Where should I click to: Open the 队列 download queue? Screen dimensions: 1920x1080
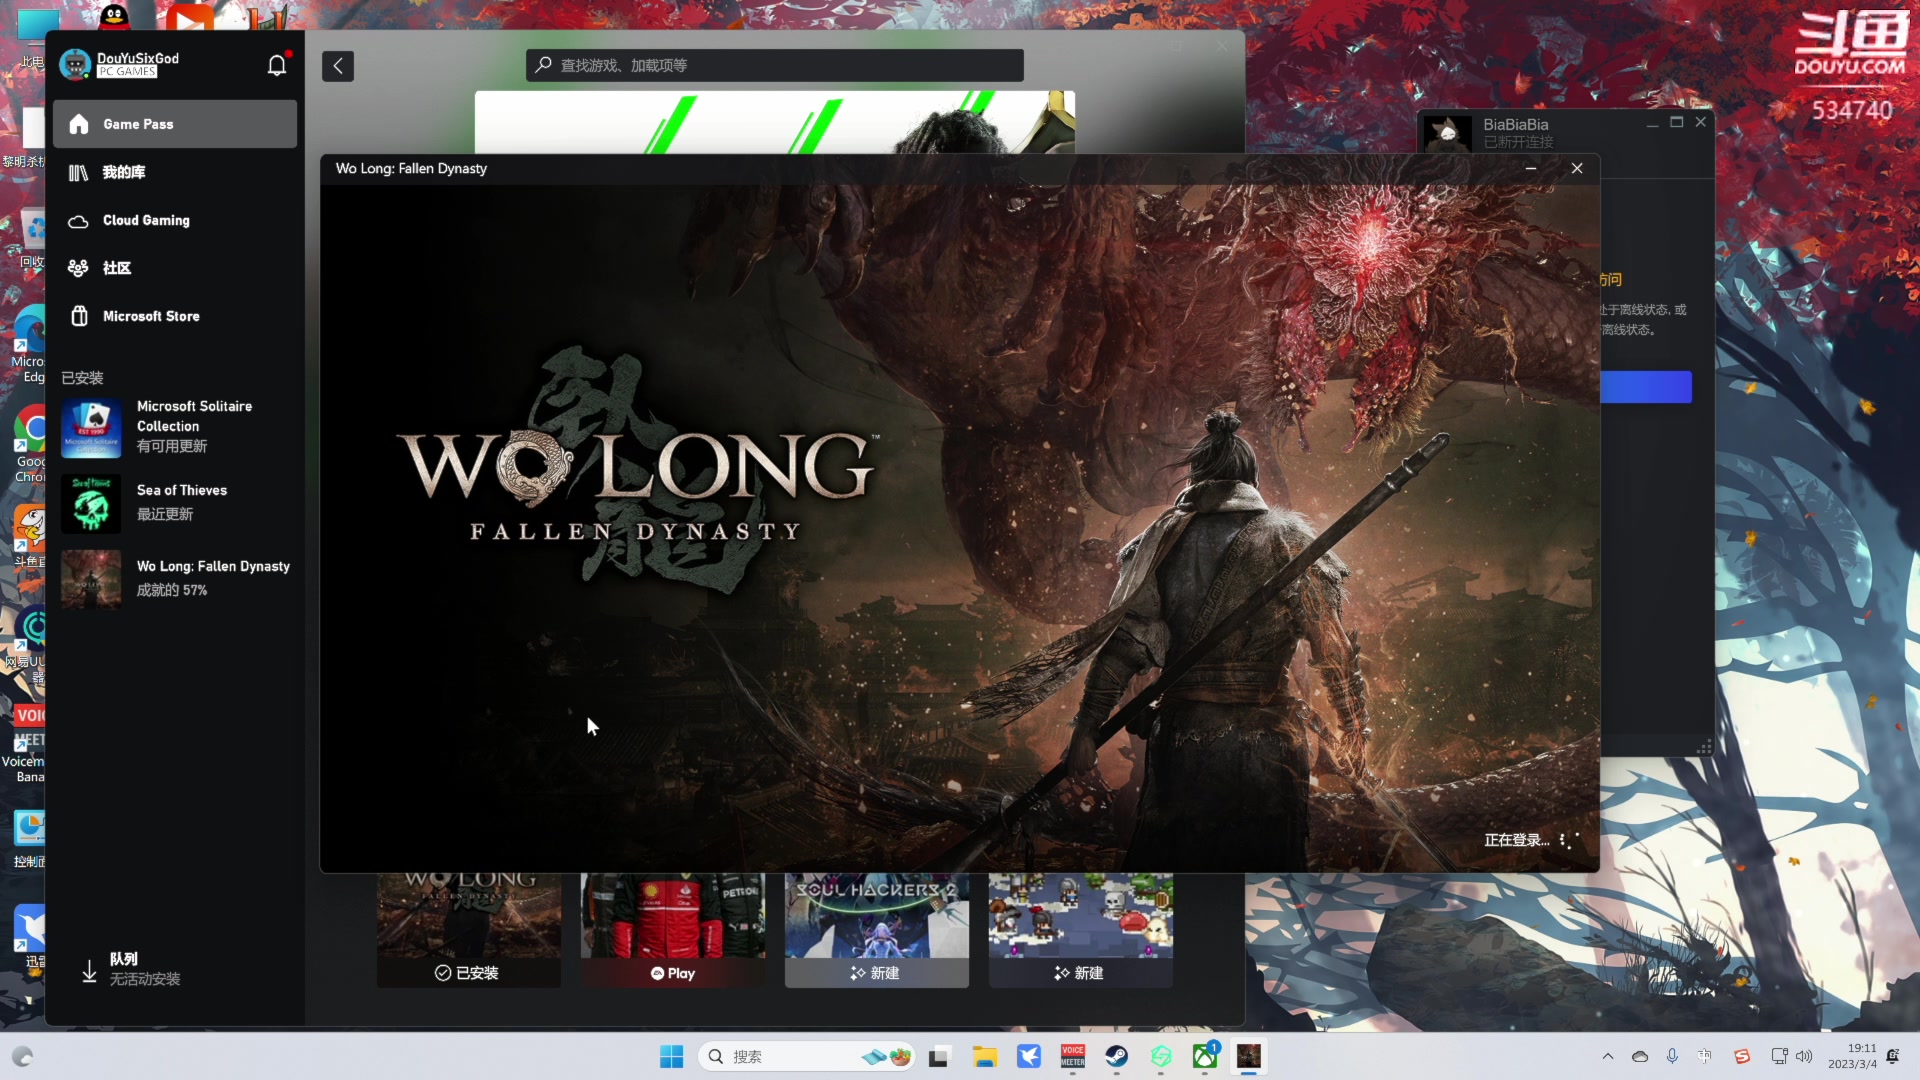(x=175, y=969)
